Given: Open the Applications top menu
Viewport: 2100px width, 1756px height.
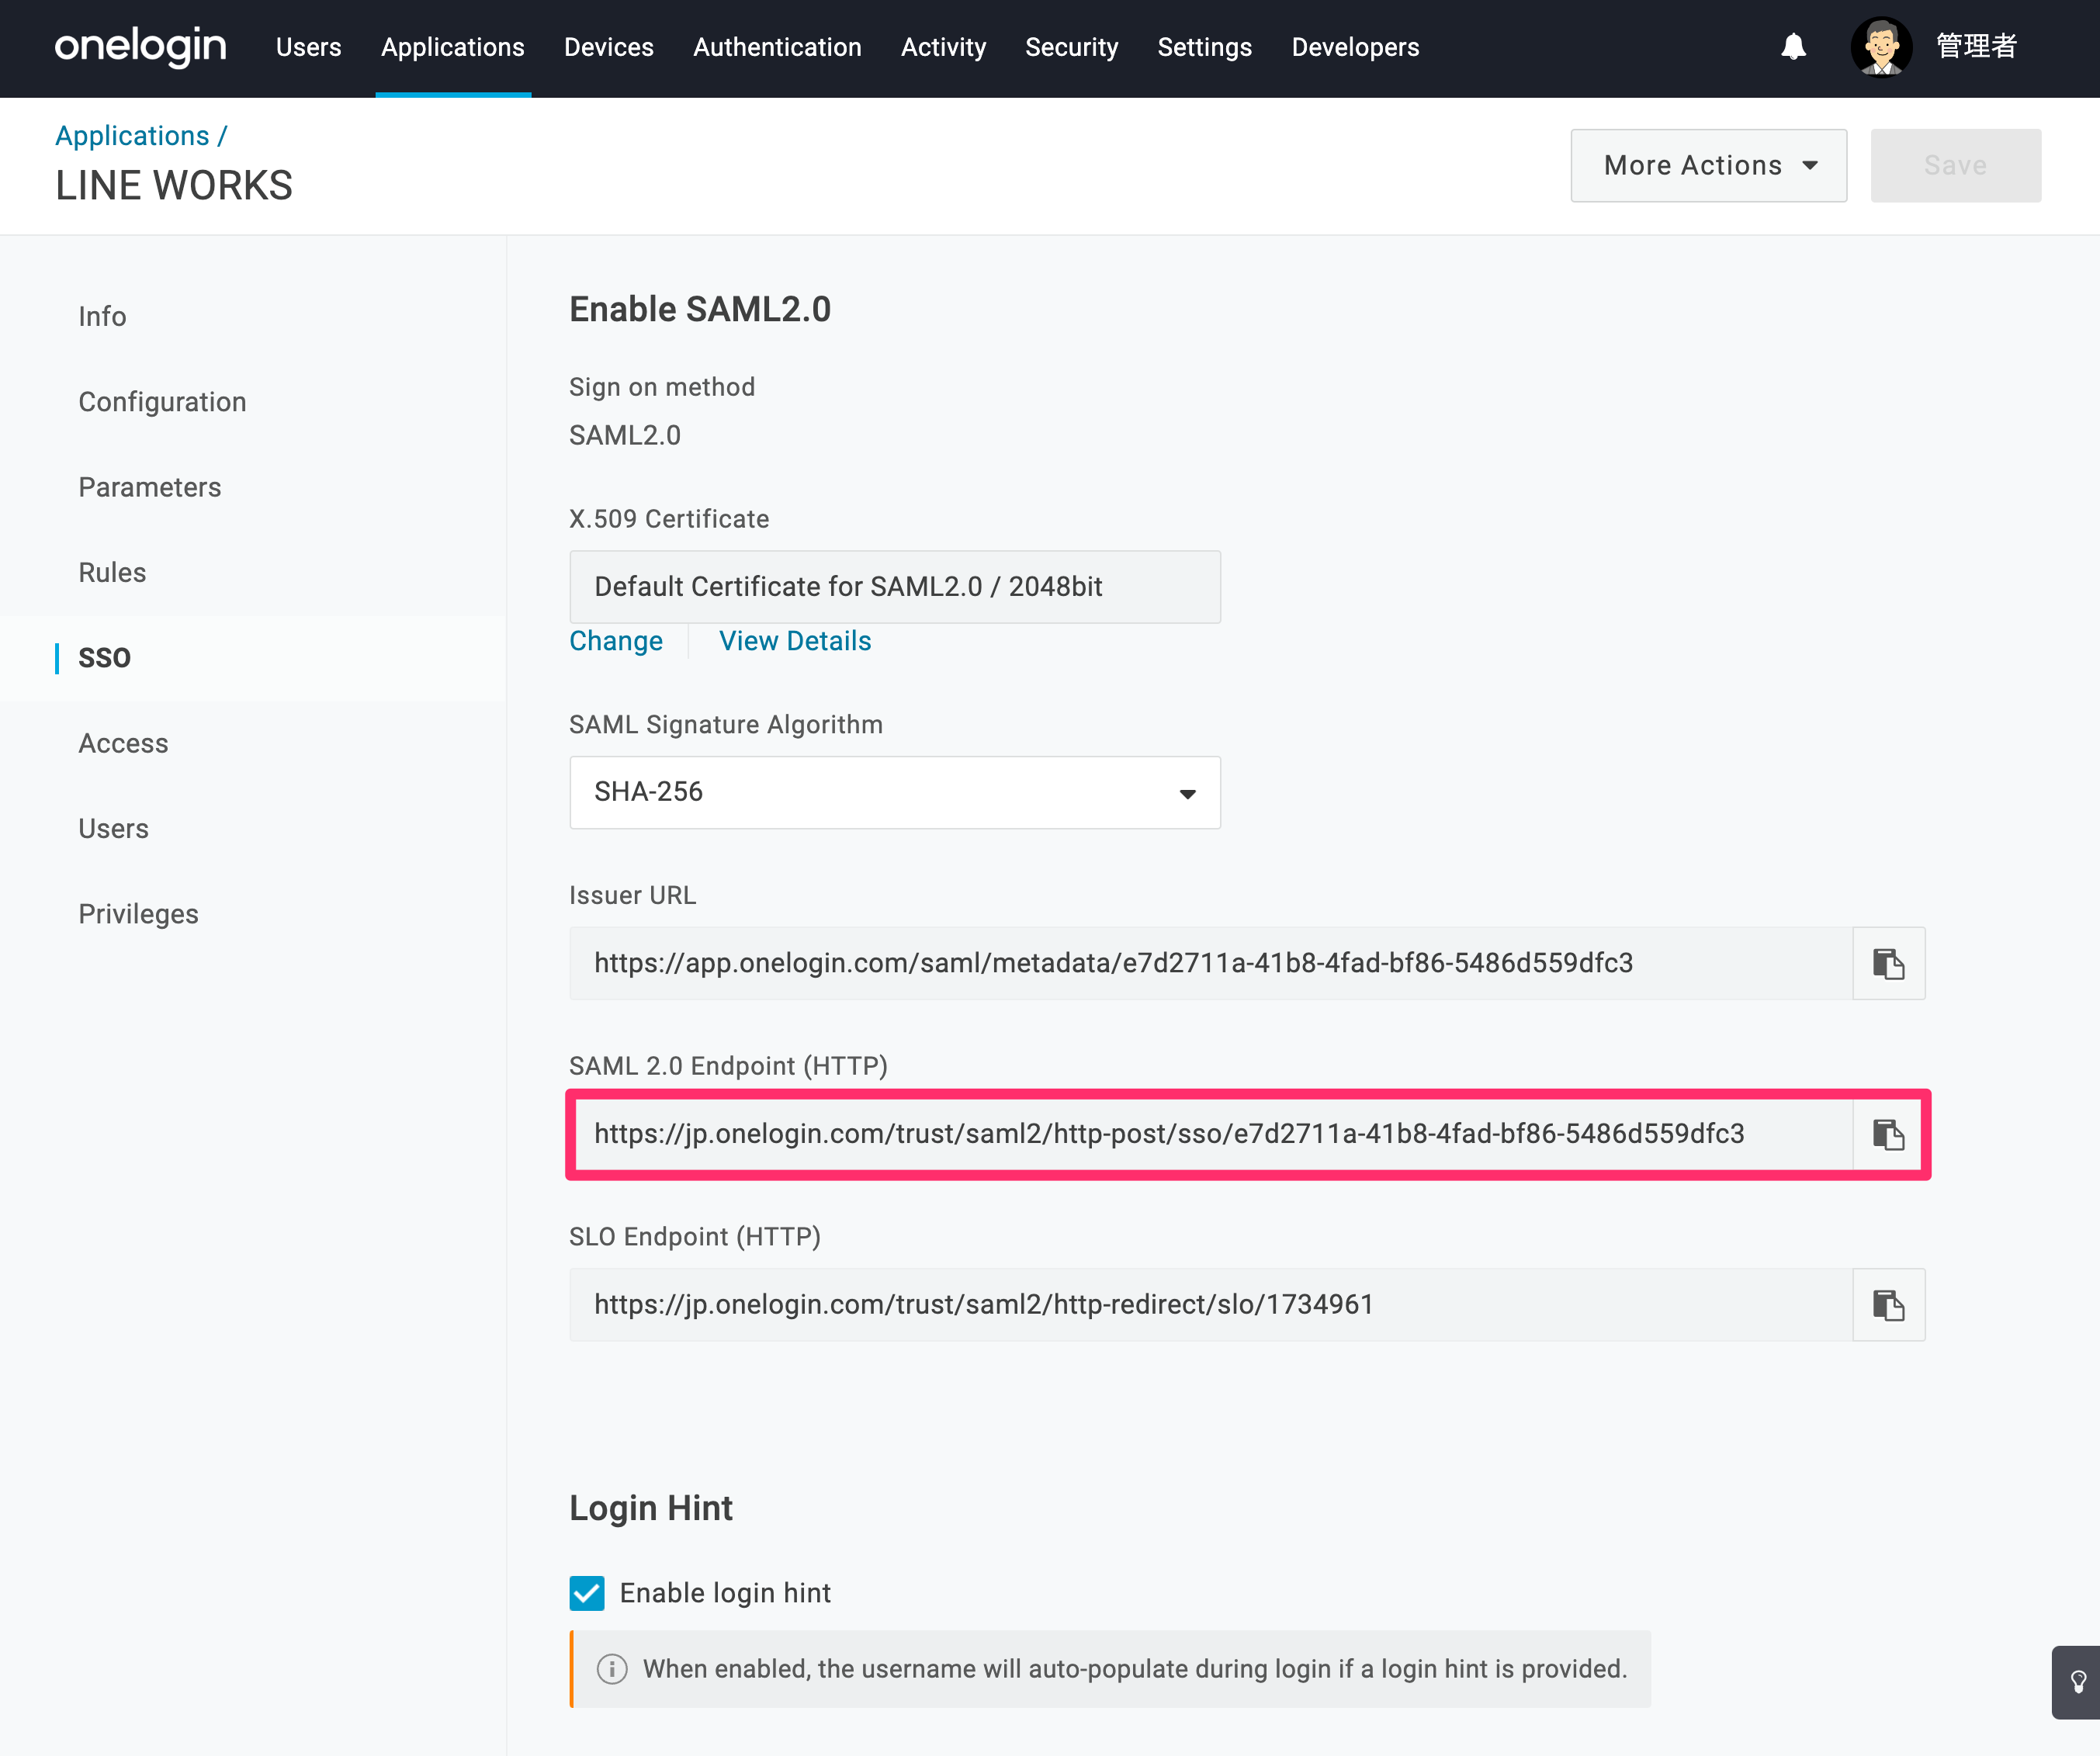Looking at the screenshot, I should (453, 47).
